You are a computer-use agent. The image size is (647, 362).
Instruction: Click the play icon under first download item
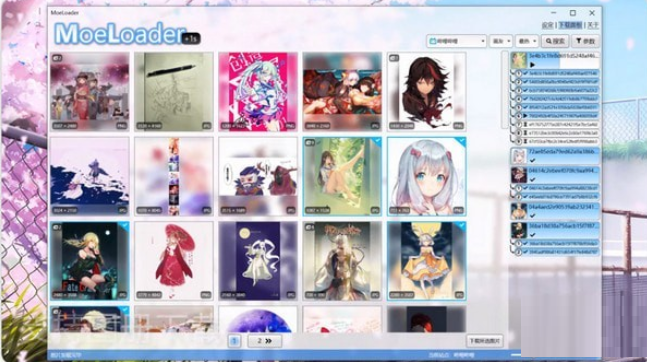(532, 65)
